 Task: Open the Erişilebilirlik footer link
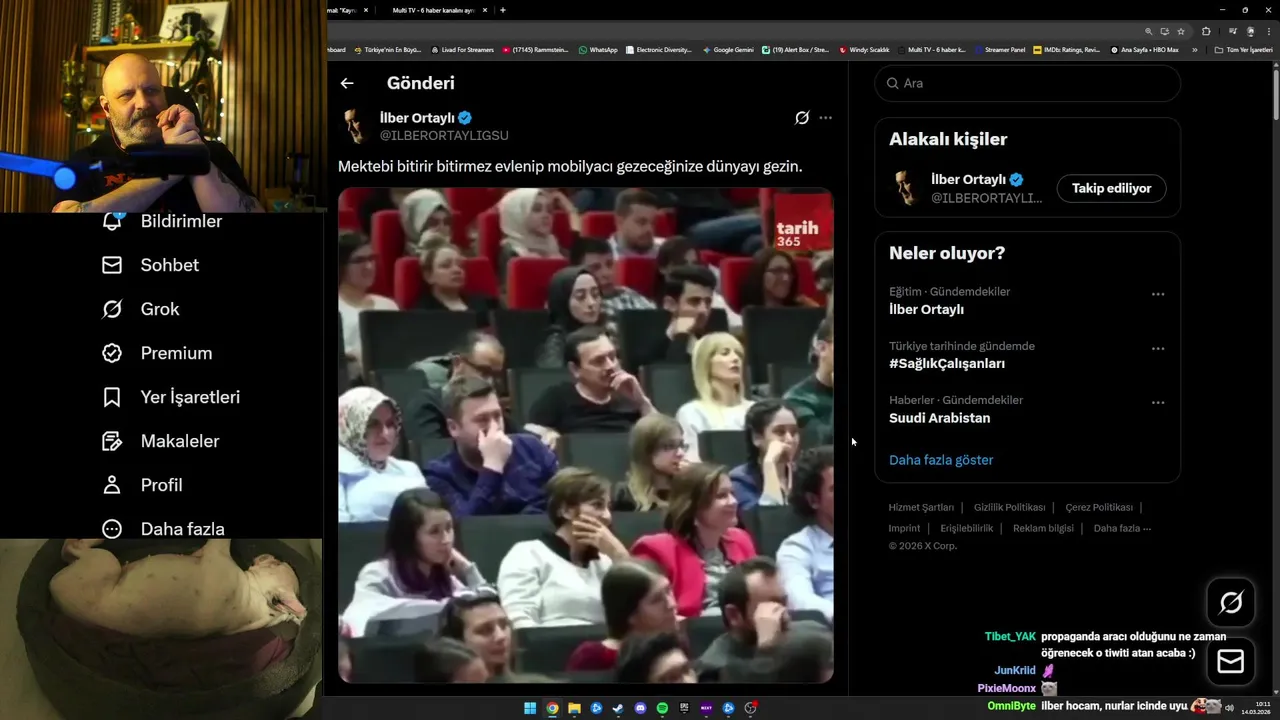point(966,528)
